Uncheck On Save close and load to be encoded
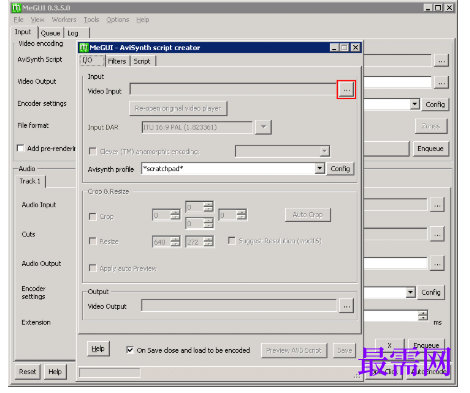This screenshot has width=470, height=393. click(x=130, y=350)
